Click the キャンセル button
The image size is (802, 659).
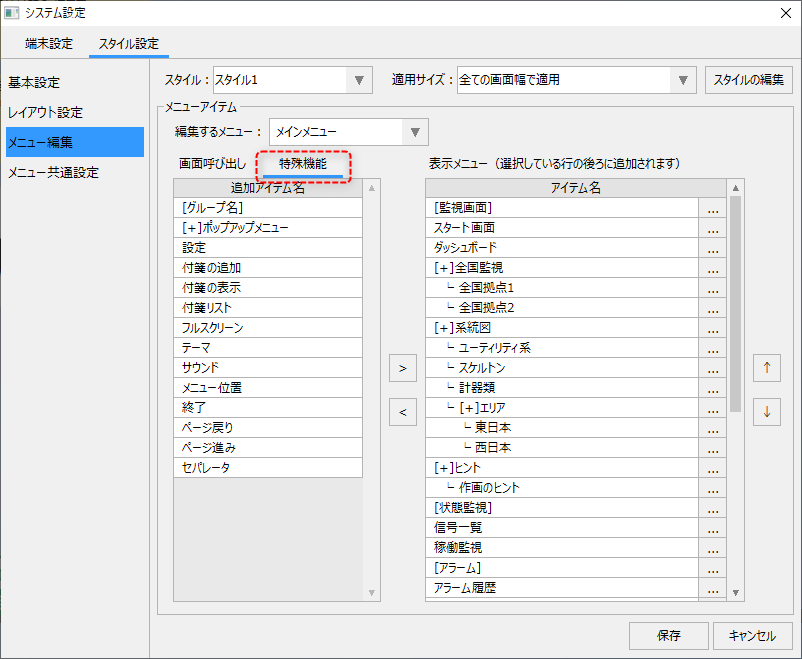click(x=752, y=635)
